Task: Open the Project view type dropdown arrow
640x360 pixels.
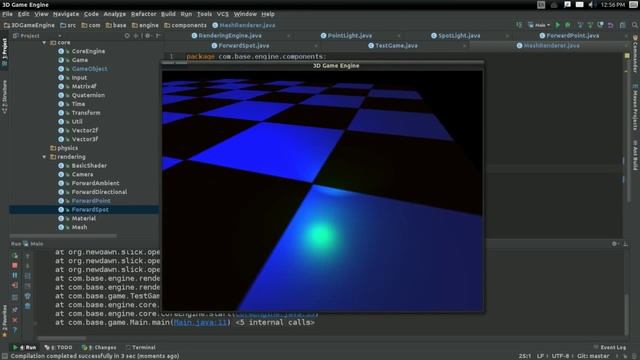Action: (x=60, y=36)
